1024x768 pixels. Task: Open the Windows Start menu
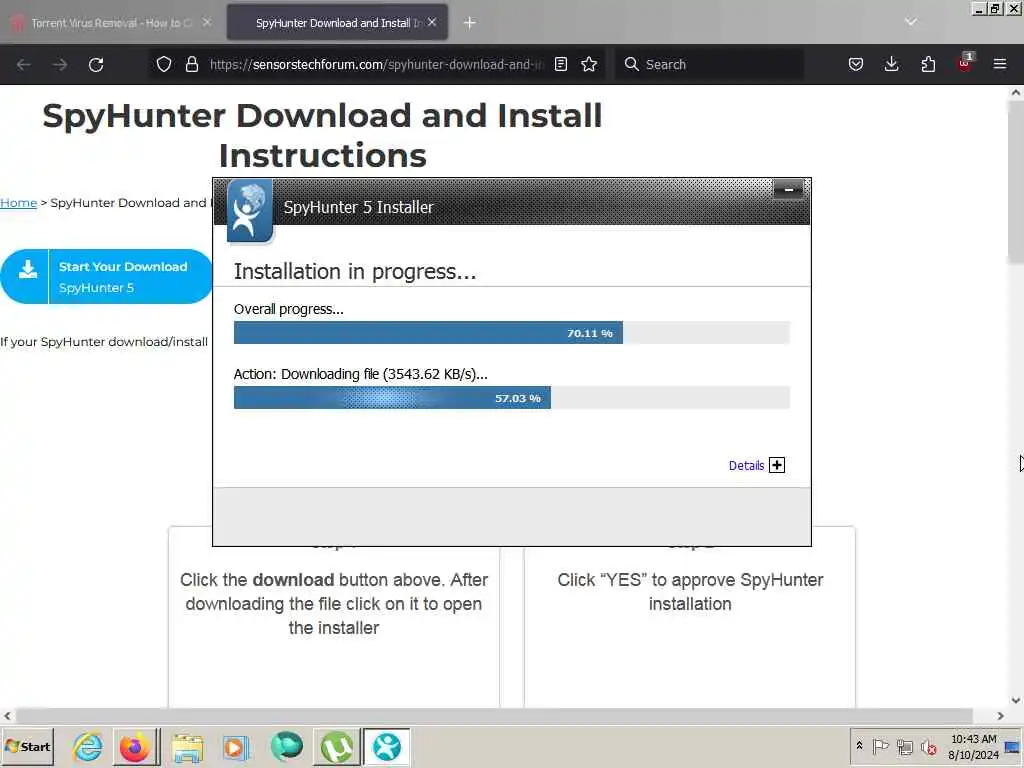coord(27,746)
